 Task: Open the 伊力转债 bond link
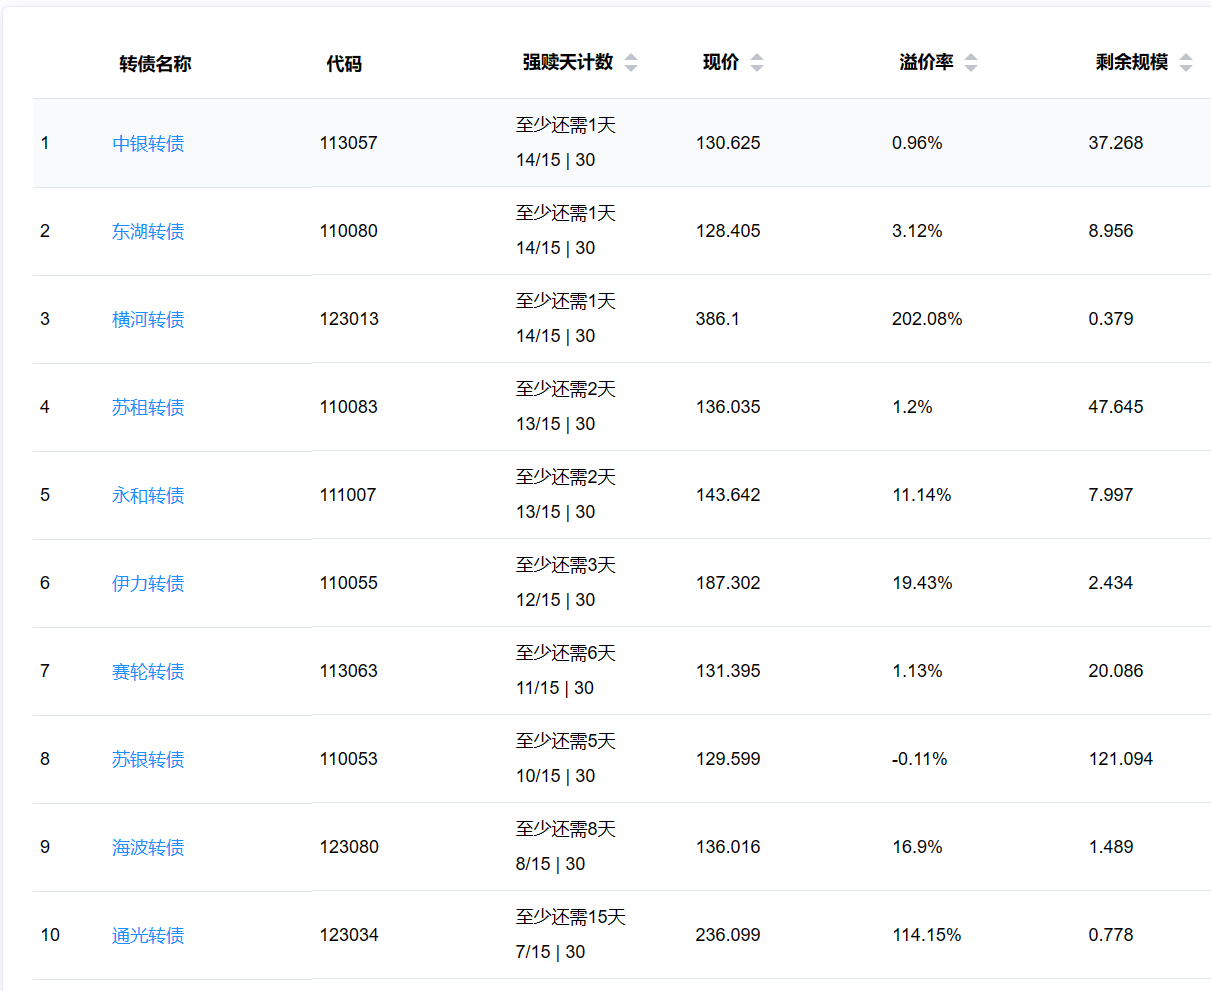(x=148, y=583)
